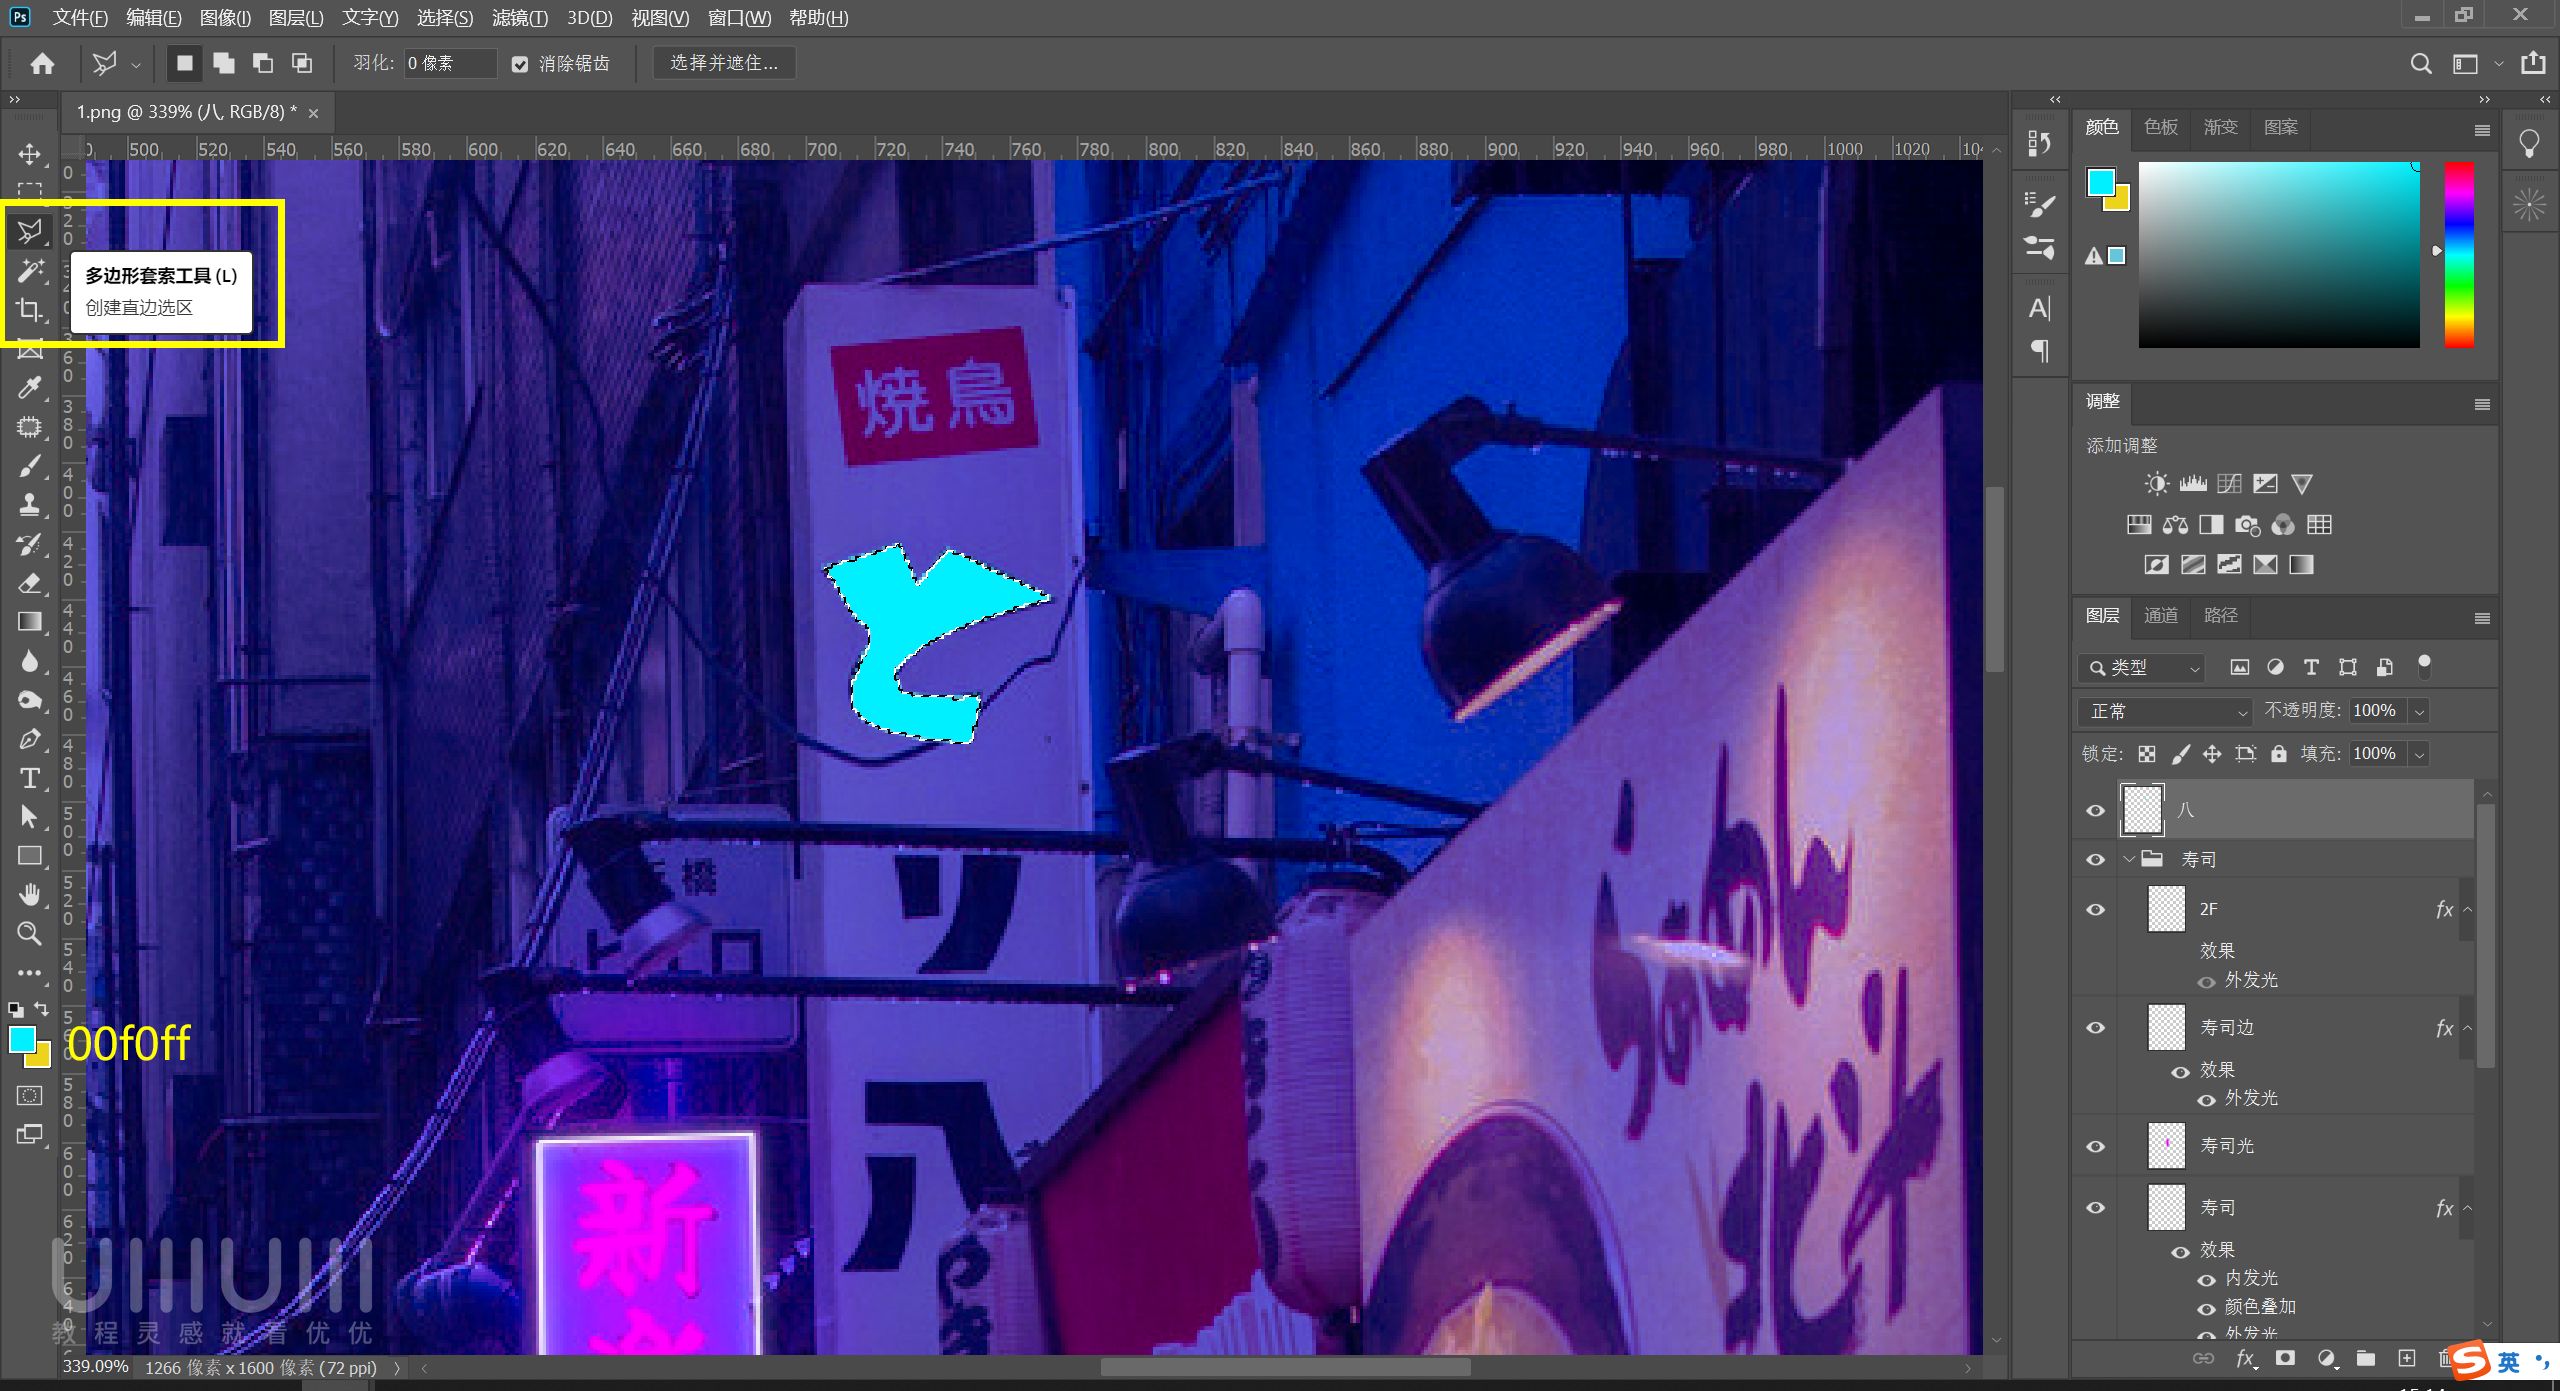Select the Eraser tool
Screen dimensions: 2560x1391
click(30, 583)
